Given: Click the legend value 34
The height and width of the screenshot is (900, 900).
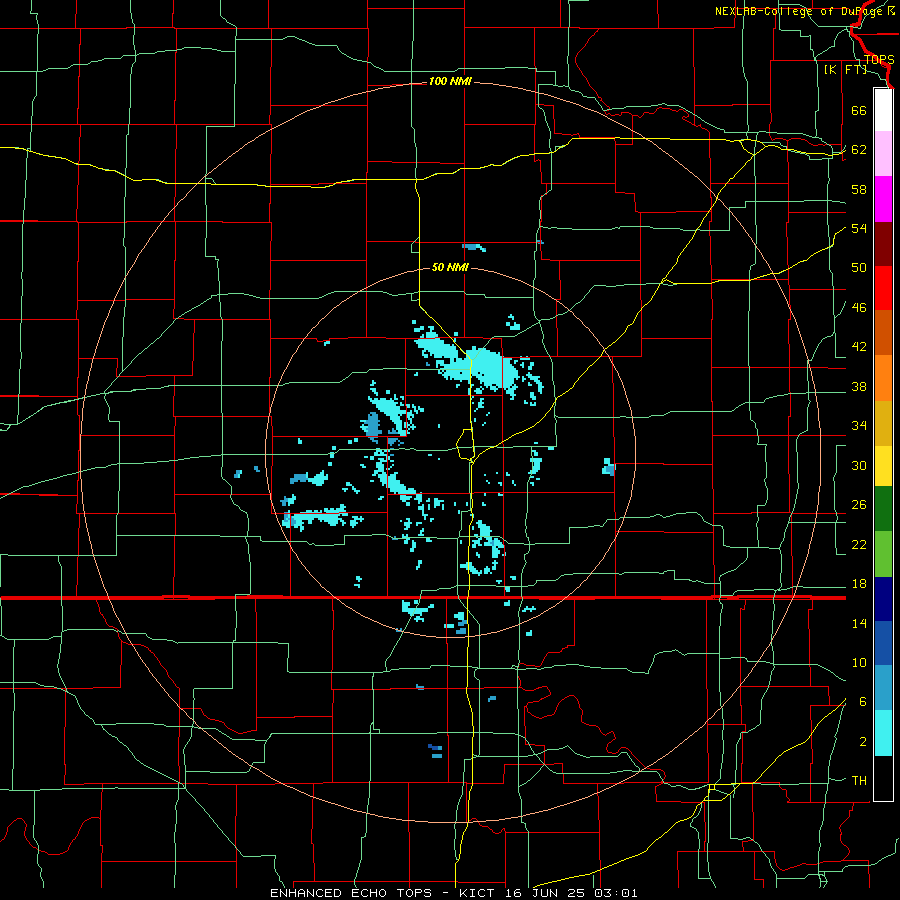Looking at the screenshot, I should coord(859,426).
